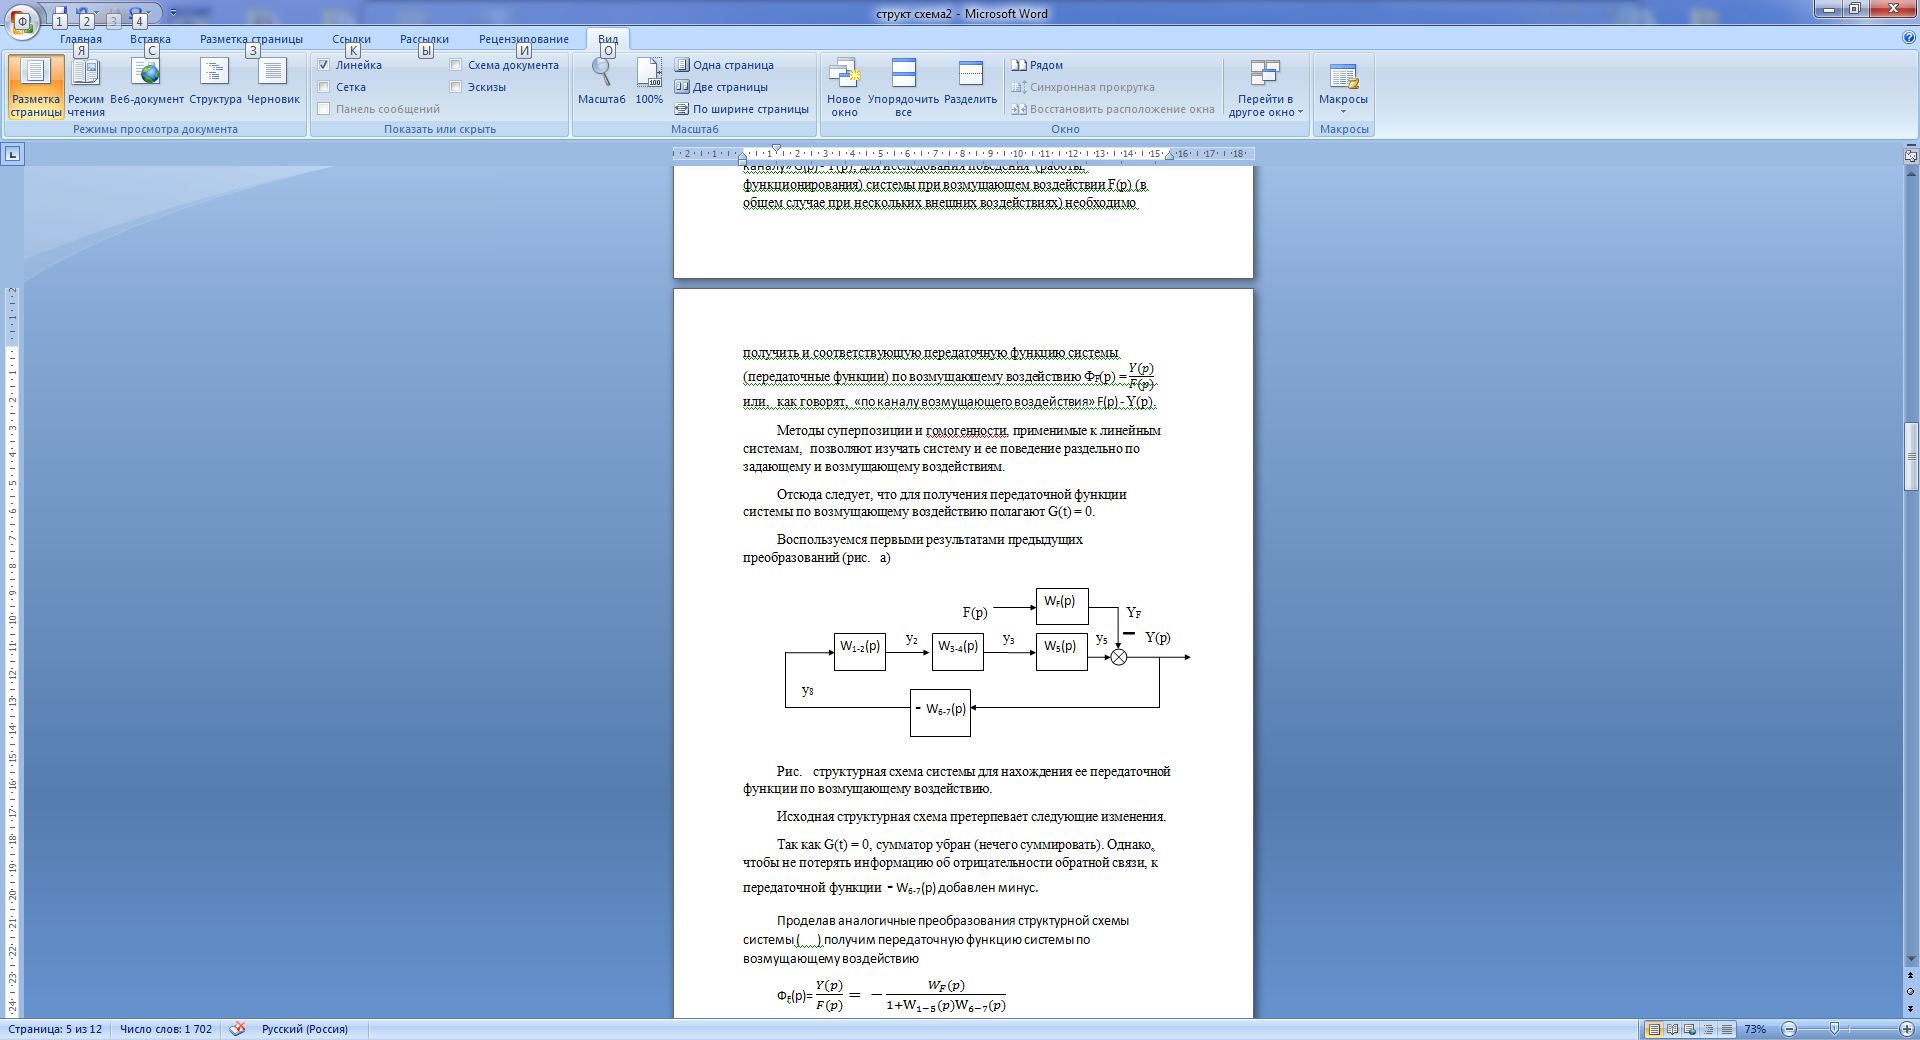Click Восстановить расположение окна
The width and height of the screenshot is (1920, 1040).
click(x=1113, y=109)
